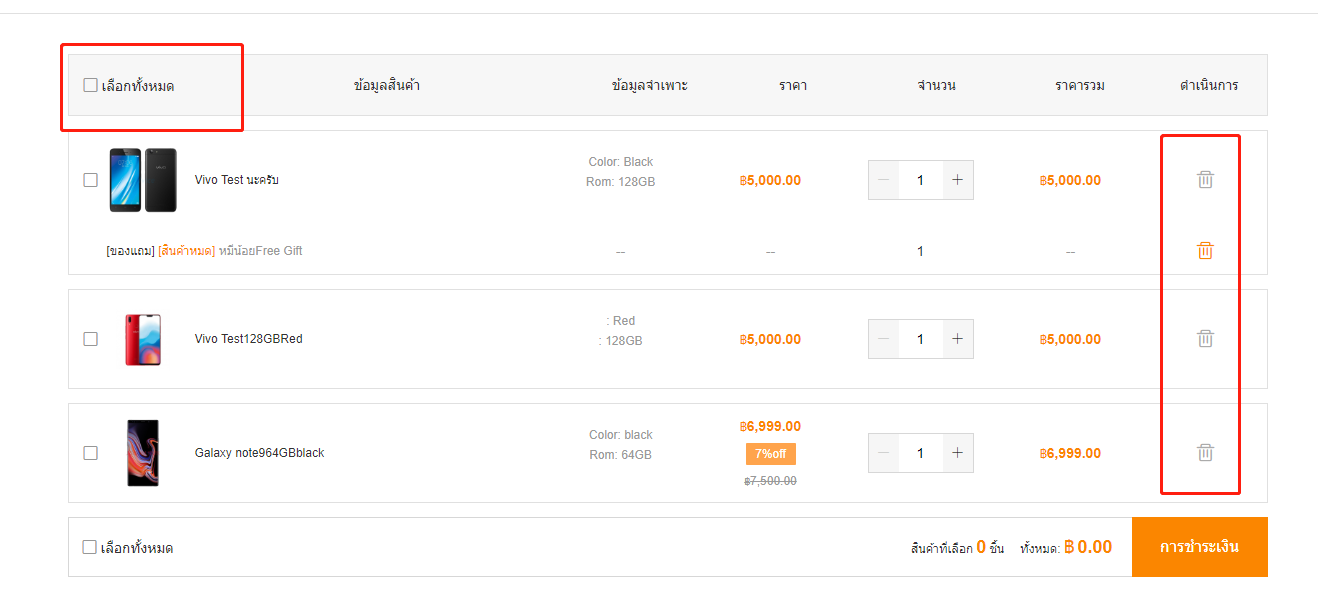Increase quantity of Vivo Test นะครับ

[957, 180]
